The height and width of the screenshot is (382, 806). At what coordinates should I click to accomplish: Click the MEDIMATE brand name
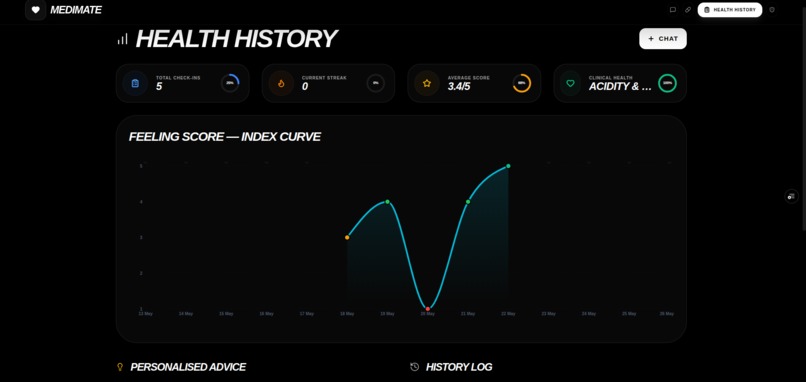coord(76,10)
